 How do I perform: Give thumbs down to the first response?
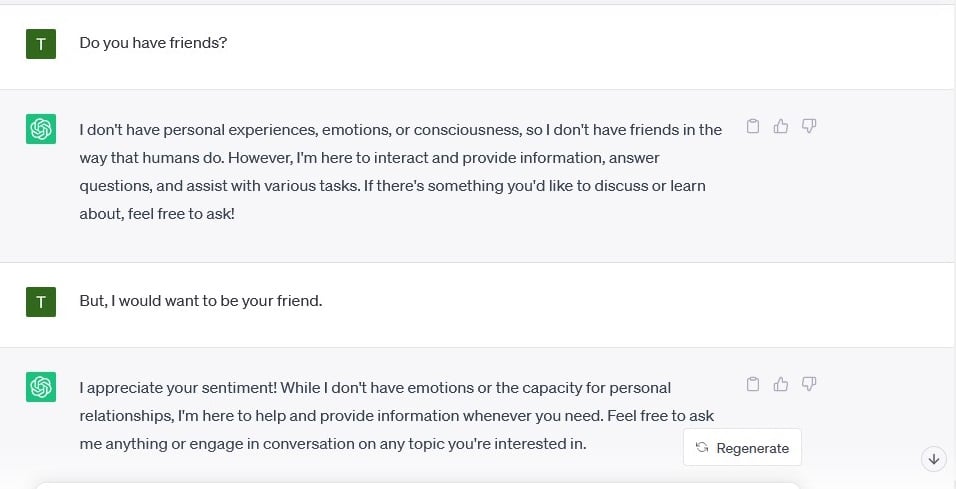[808, 126]
